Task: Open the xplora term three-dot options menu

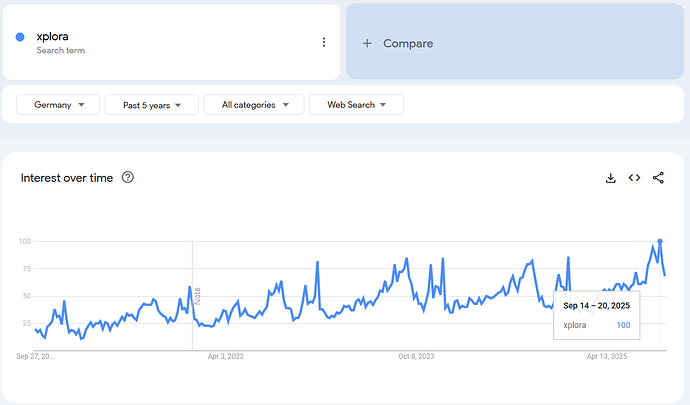Action: point(323,42)
